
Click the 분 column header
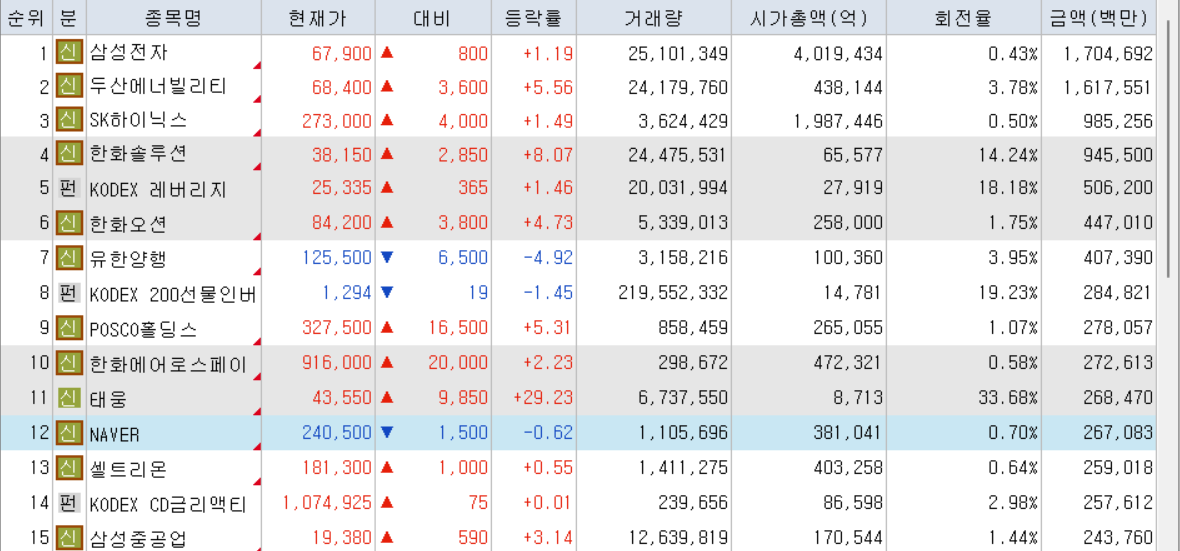(x=70, y=18)
